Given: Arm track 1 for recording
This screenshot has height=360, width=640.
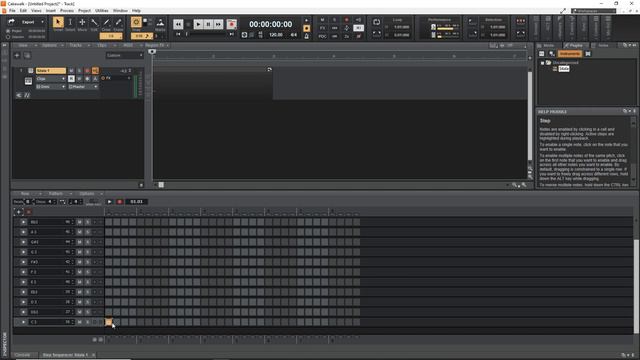Looking at the screenshot, I should tap(87, 71).
